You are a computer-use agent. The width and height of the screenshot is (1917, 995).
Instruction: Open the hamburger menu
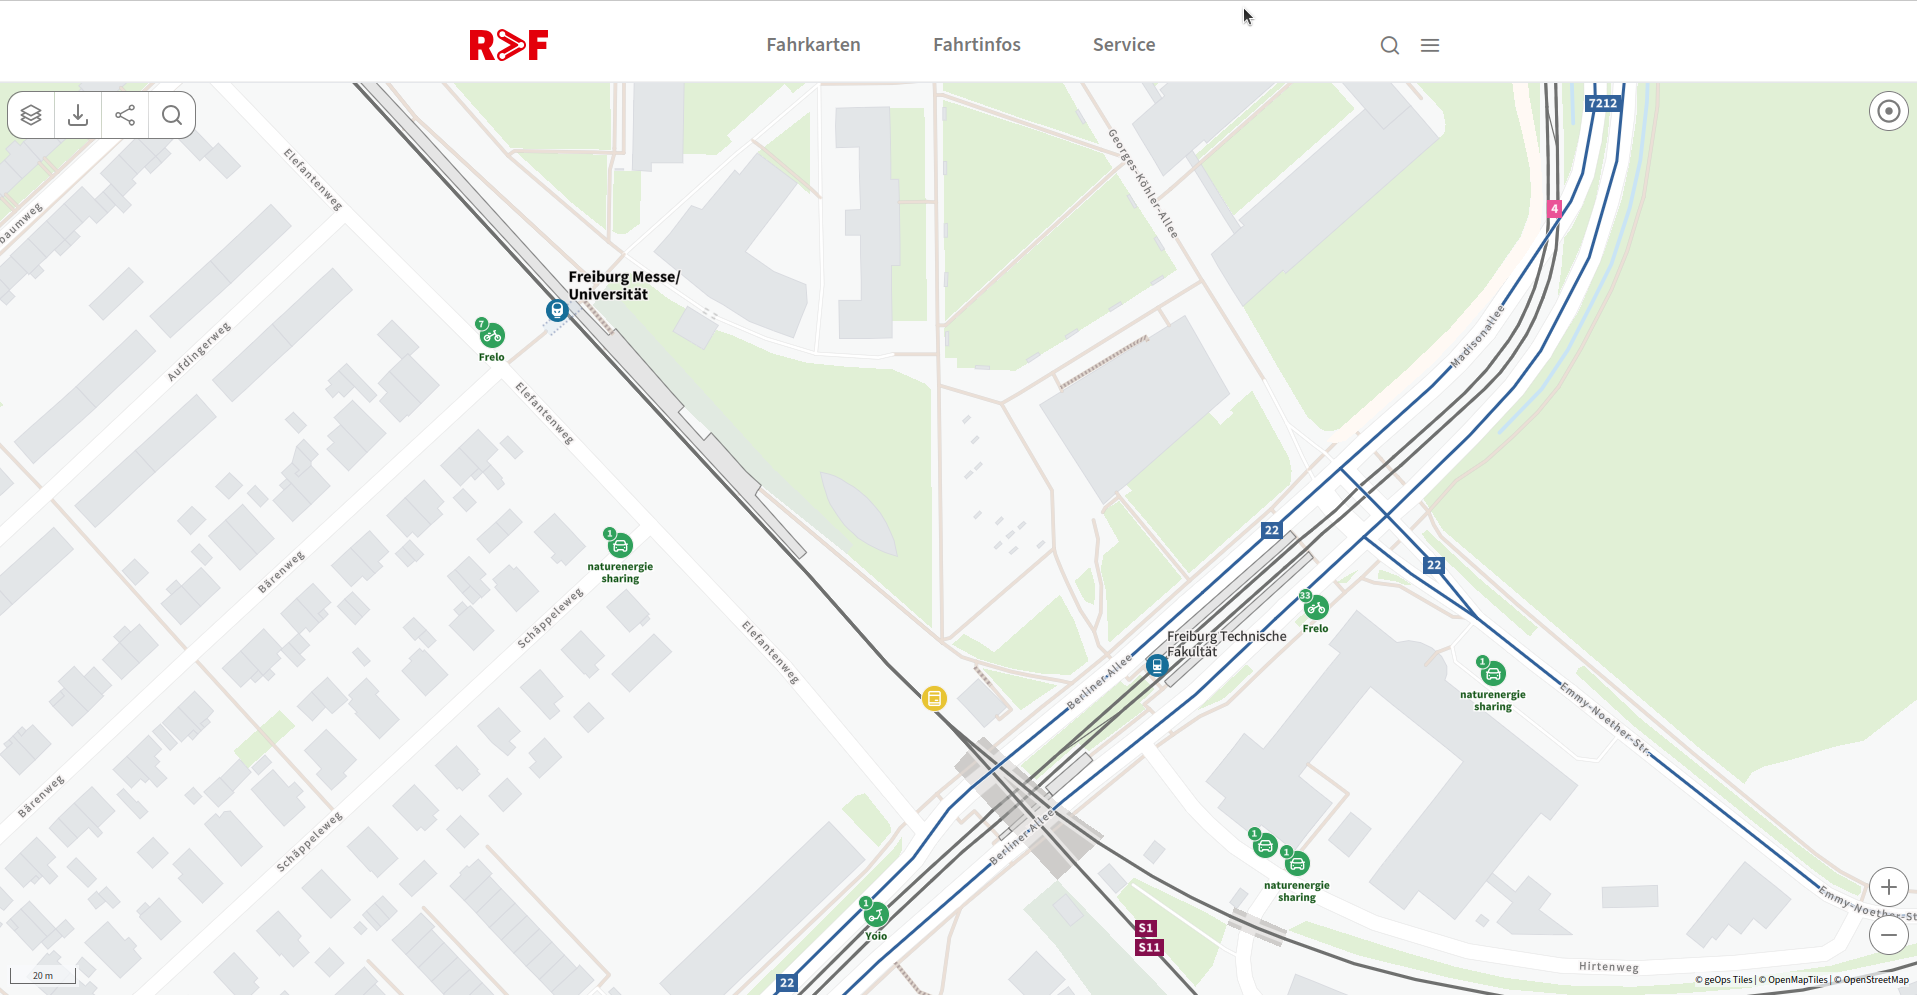pos(1430,45)
